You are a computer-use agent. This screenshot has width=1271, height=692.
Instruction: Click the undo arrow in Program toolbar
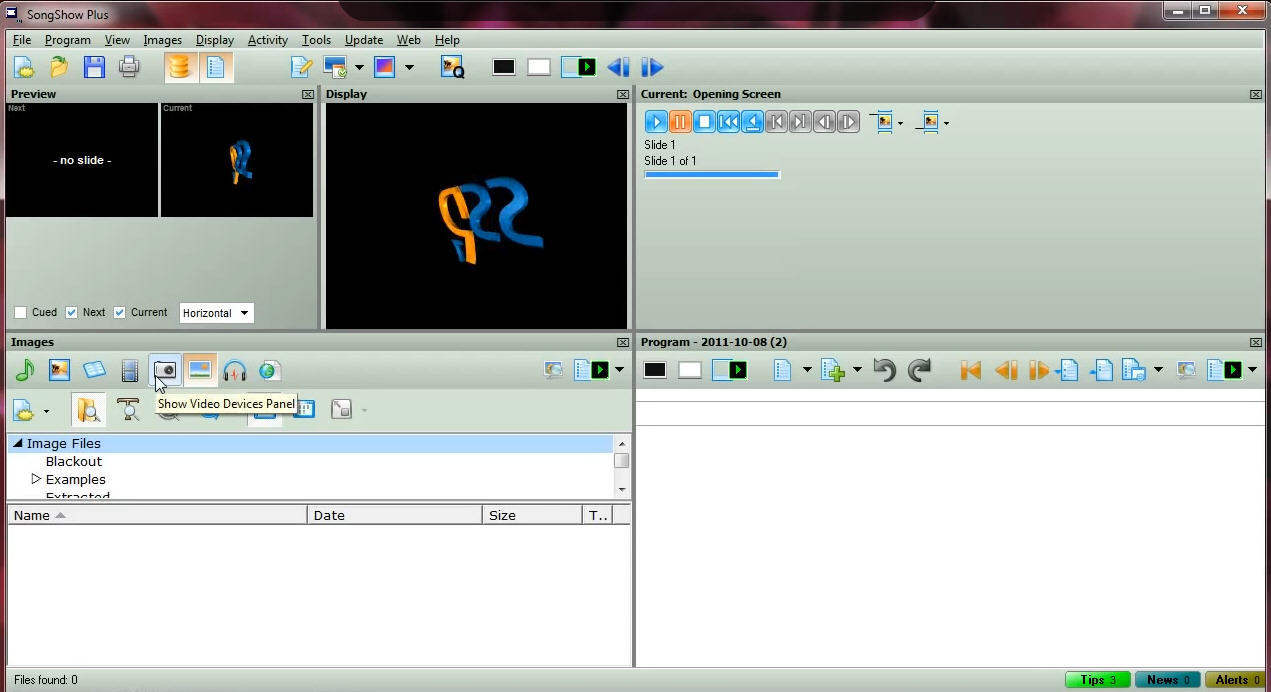(x=884, y=370)
